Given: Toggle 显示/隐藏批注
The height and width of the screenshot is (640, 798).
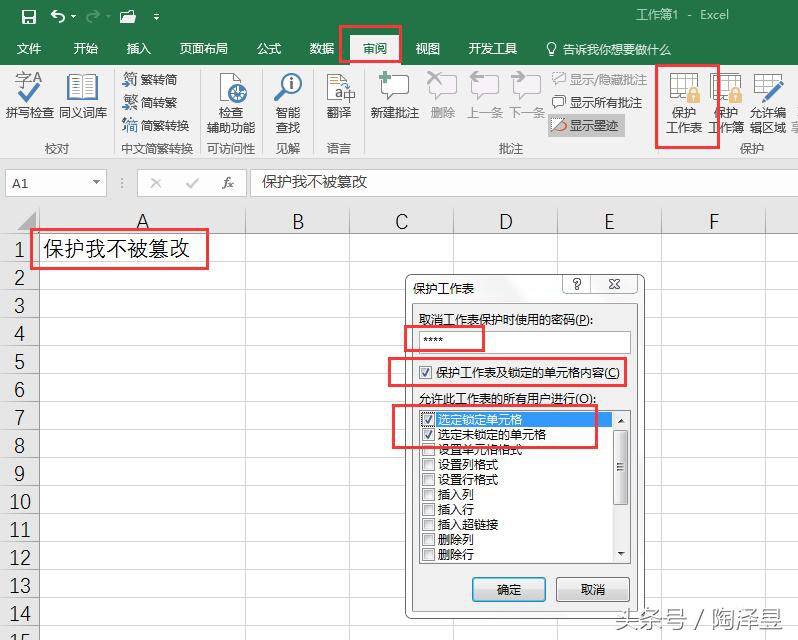Looking at the screenshot, I should 600,79.
